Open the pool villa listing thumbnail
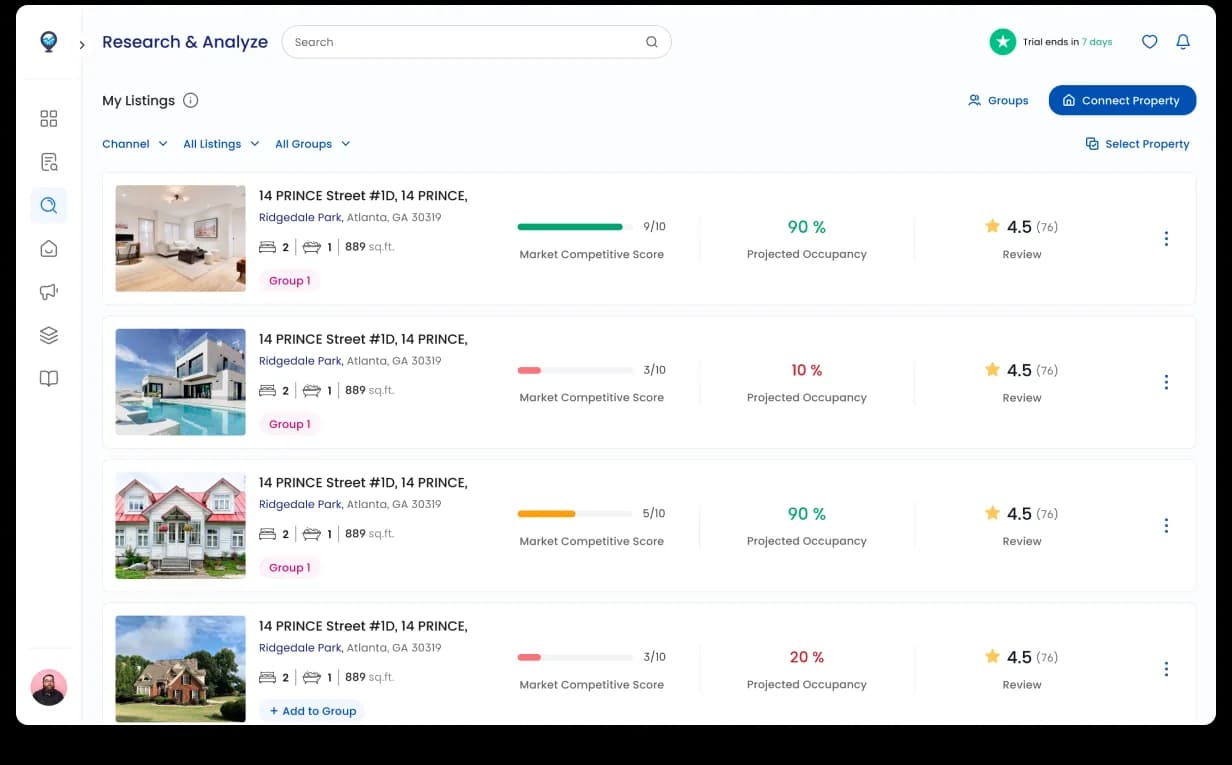 tap(180, 382)
